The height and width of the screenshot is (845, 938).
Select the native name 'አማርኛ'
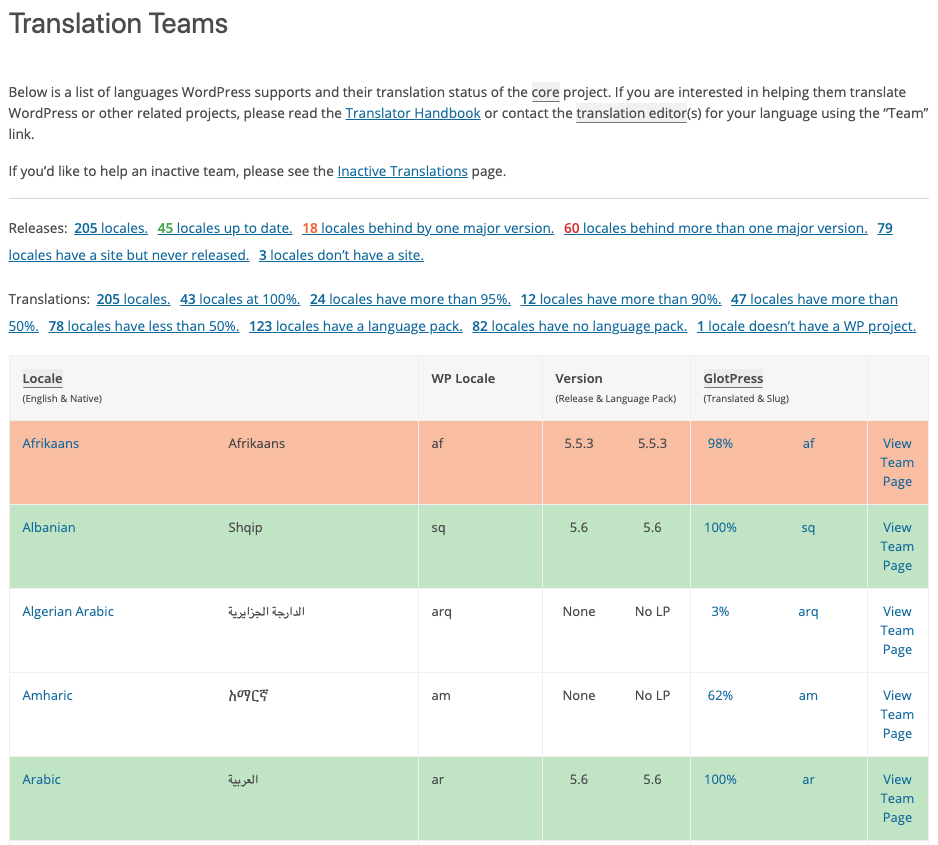coord(248,695)
